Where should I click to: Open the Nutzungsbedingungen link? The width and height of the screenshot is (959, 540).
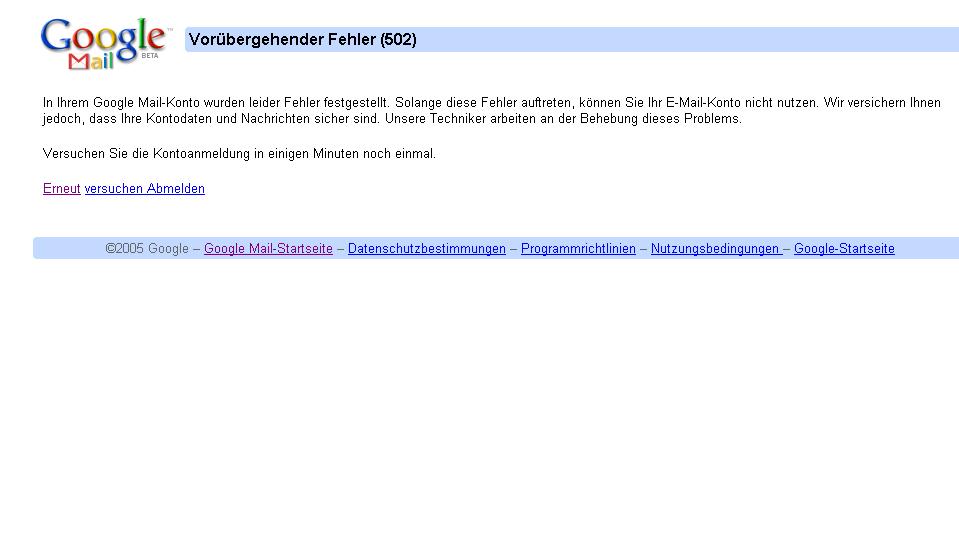click(x=716, y=248)
